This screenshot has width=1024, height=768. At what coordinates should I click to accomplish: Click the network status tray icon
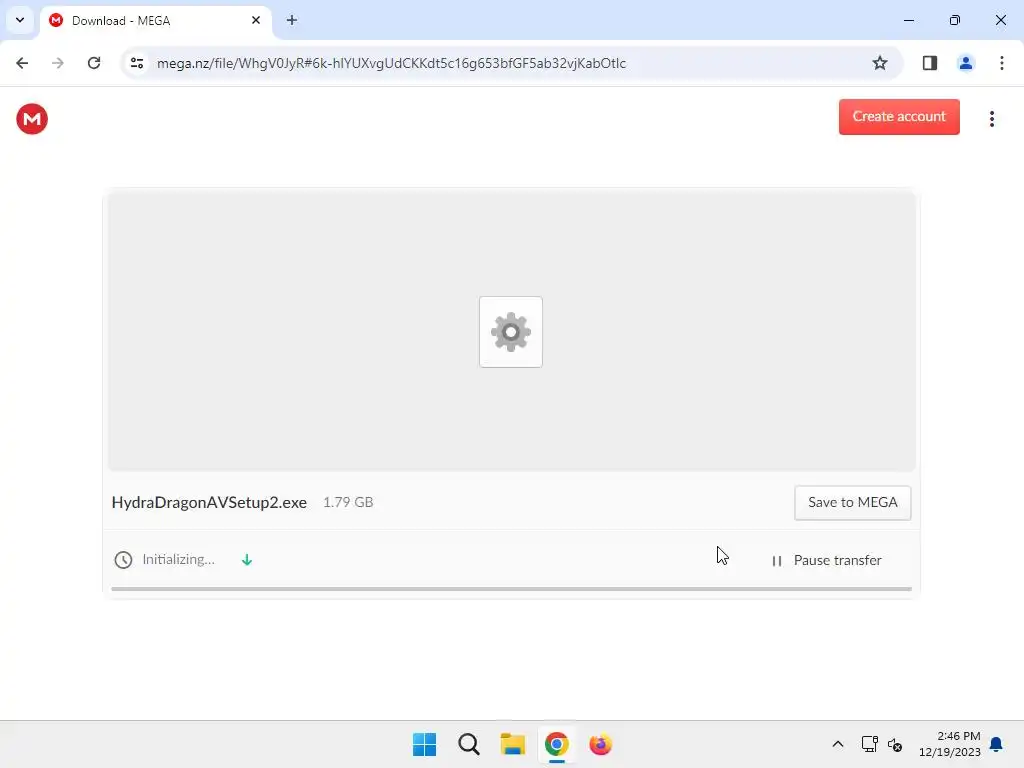[869, 744]
